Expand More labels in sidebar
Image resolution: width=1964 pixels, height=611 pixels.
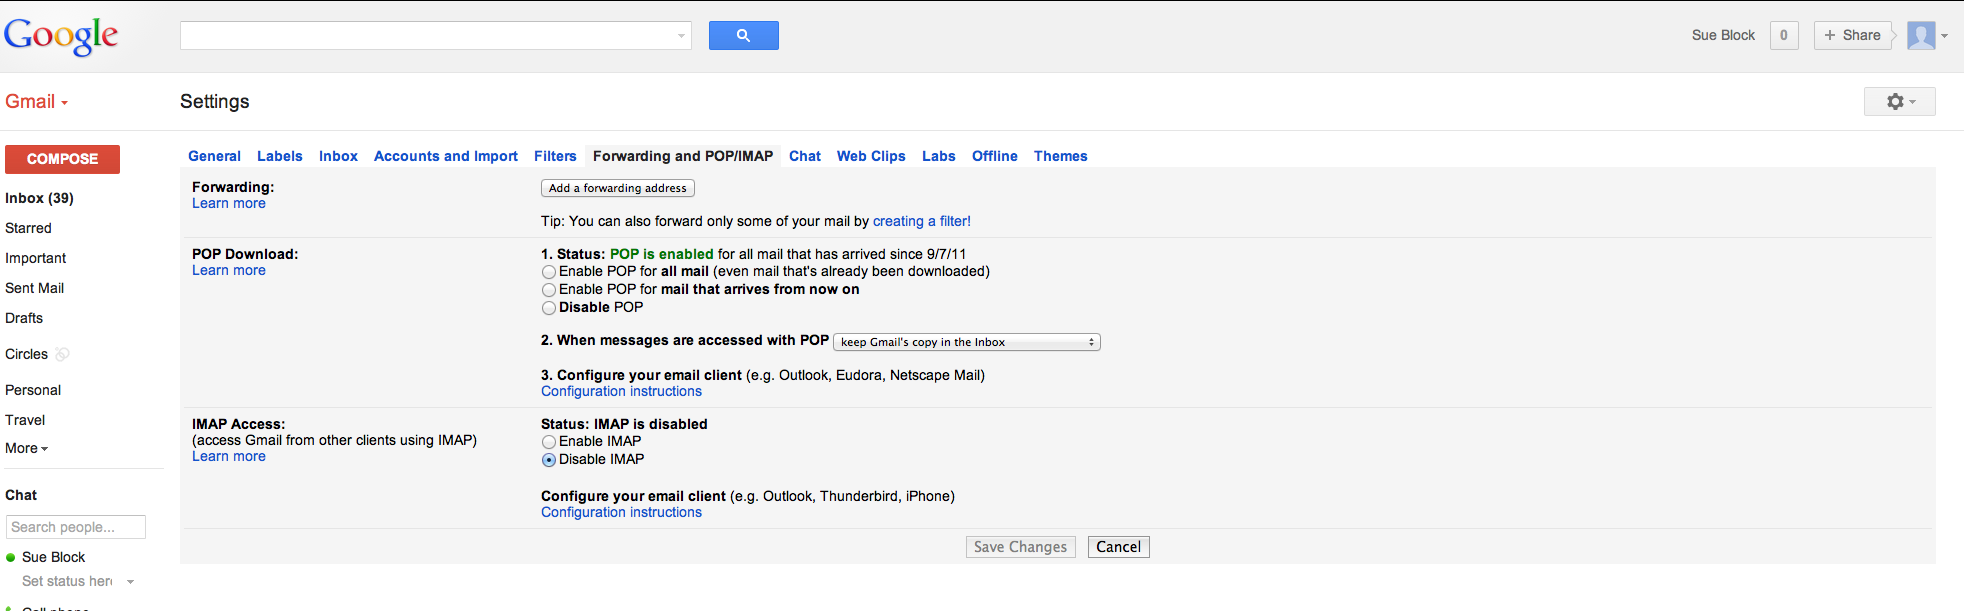coord(27,448)
